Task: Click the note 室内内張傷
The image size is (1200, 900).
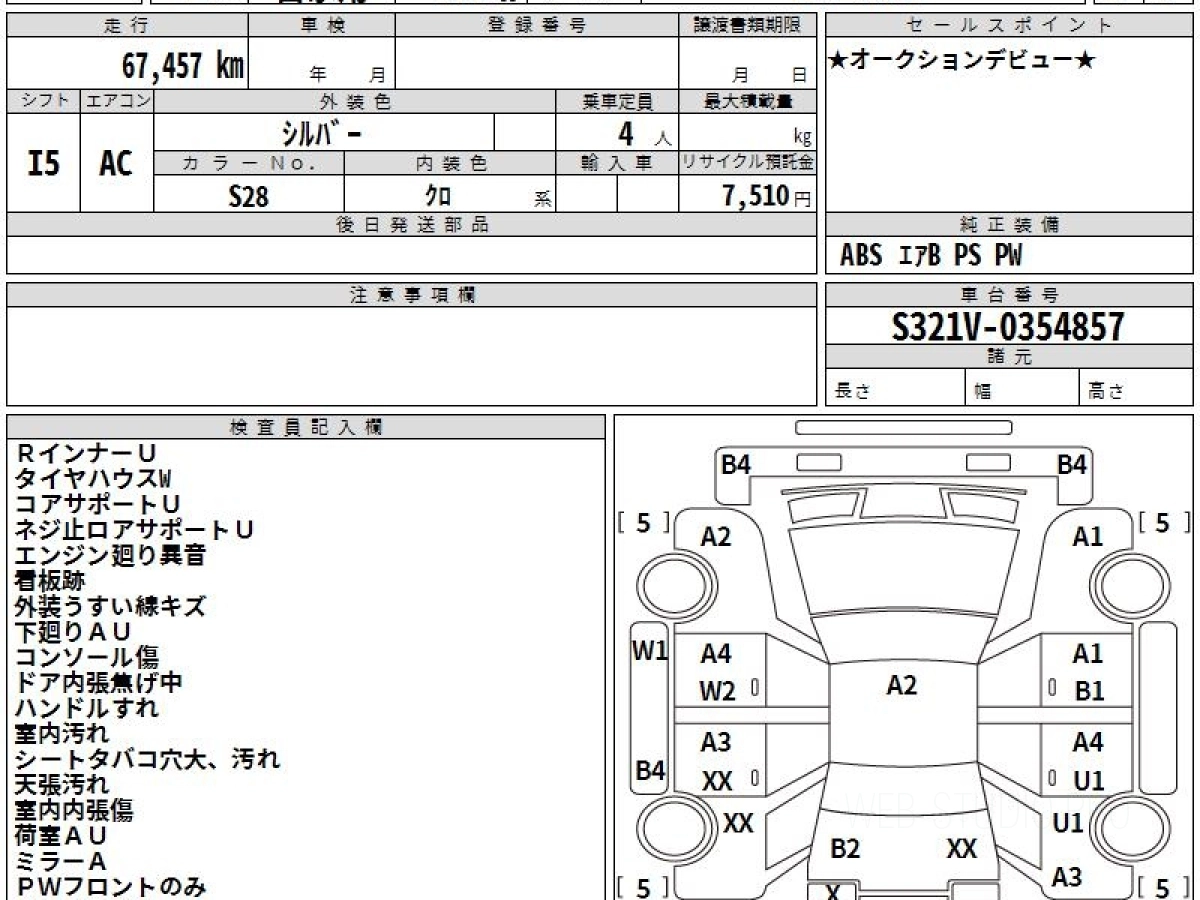Action: (x=74, y=810)
